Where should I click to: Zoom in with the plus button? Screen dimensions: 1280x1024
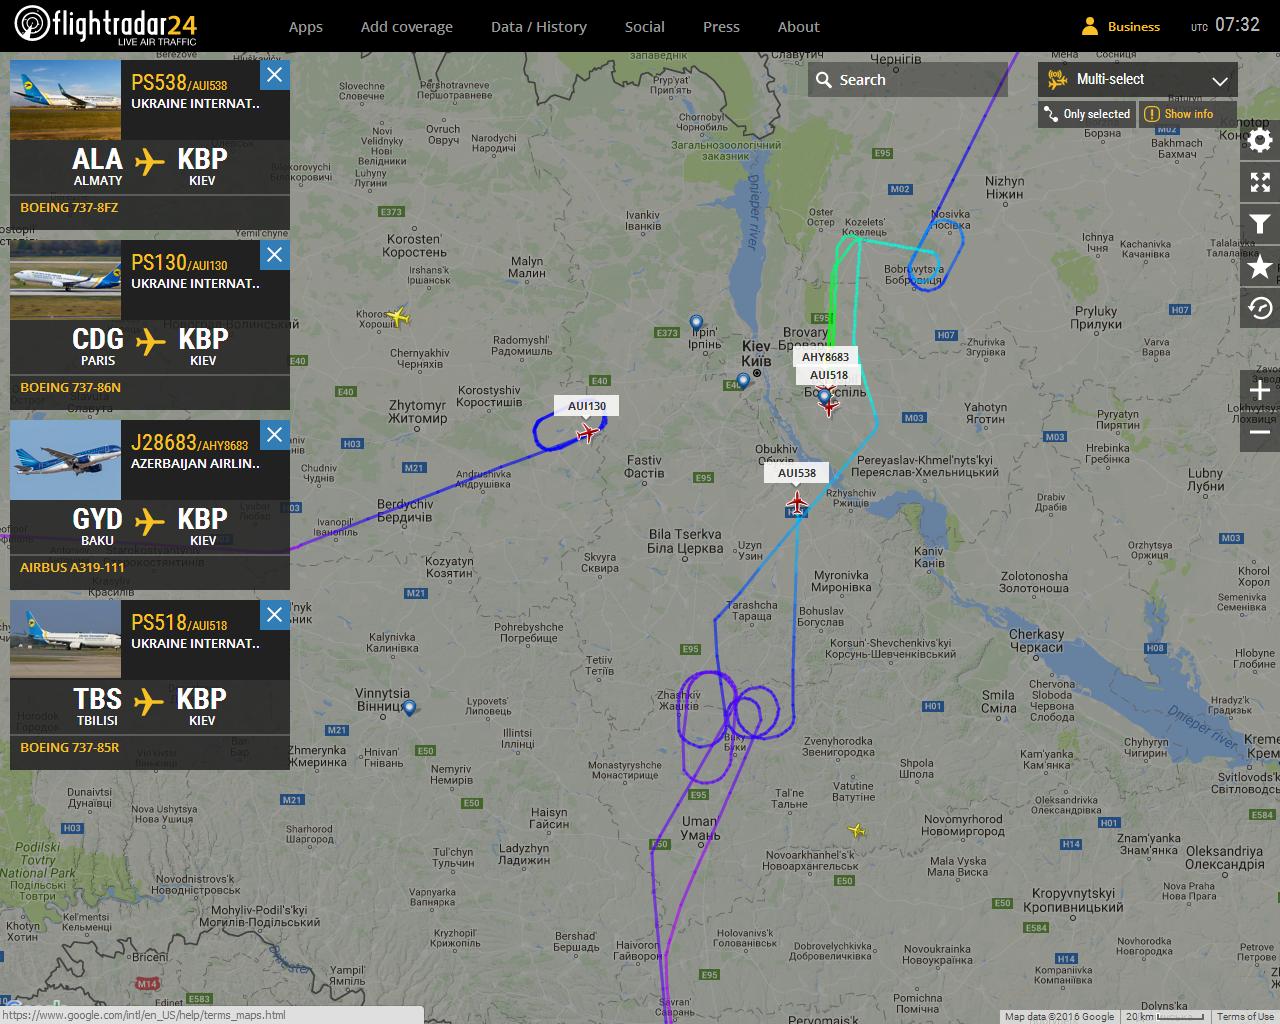pyautogui.click(x=1260, y=390)
